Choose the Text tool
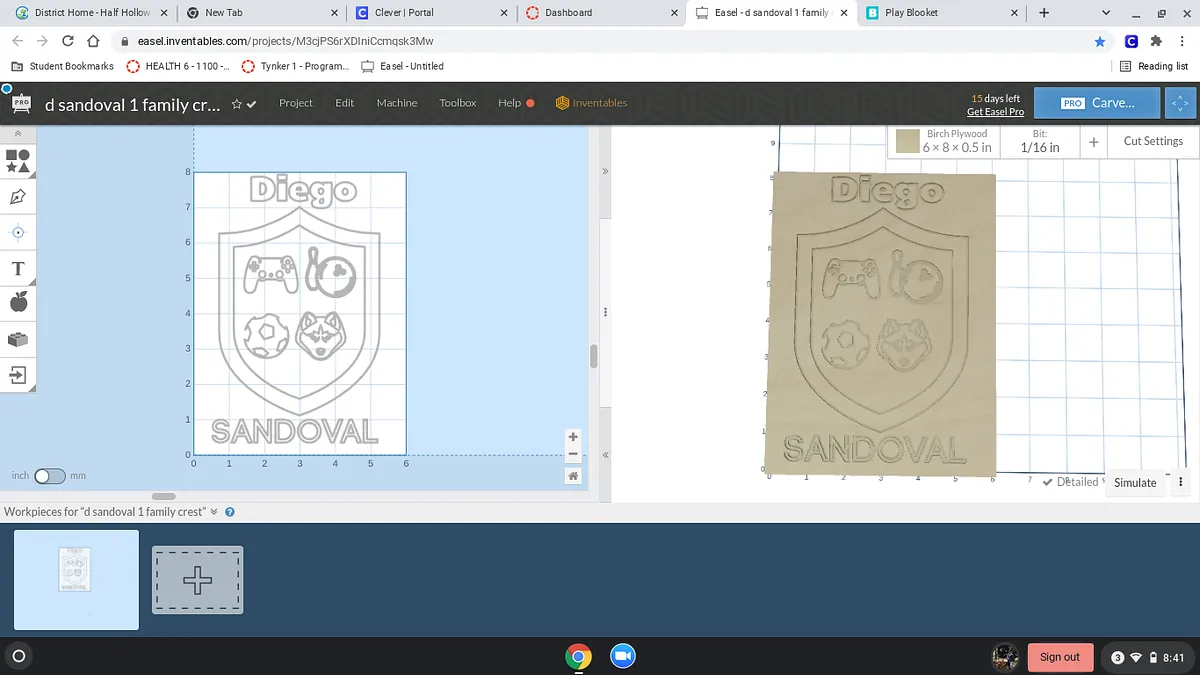Screen dimensions: 1200x675 tap(17, 269)
